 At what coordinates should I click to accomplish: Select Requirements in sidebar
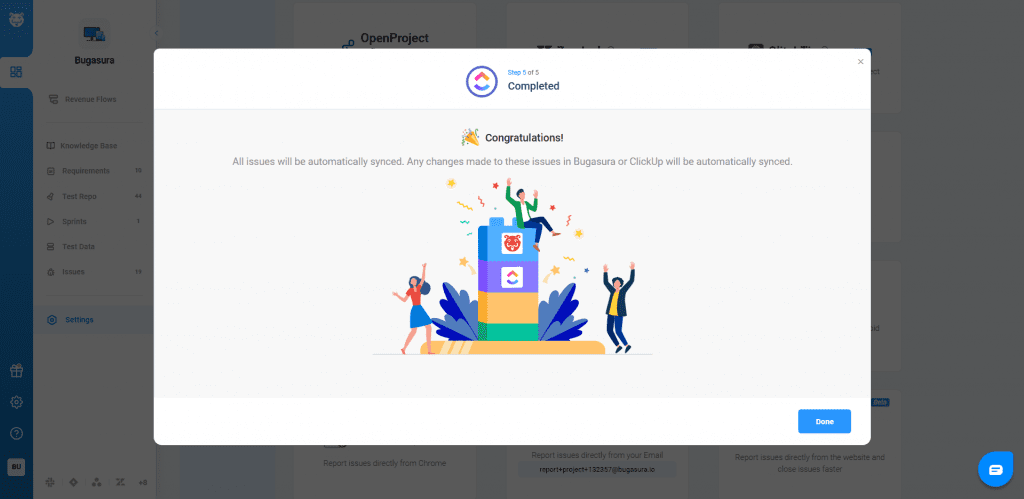click(x=94, y=170)
